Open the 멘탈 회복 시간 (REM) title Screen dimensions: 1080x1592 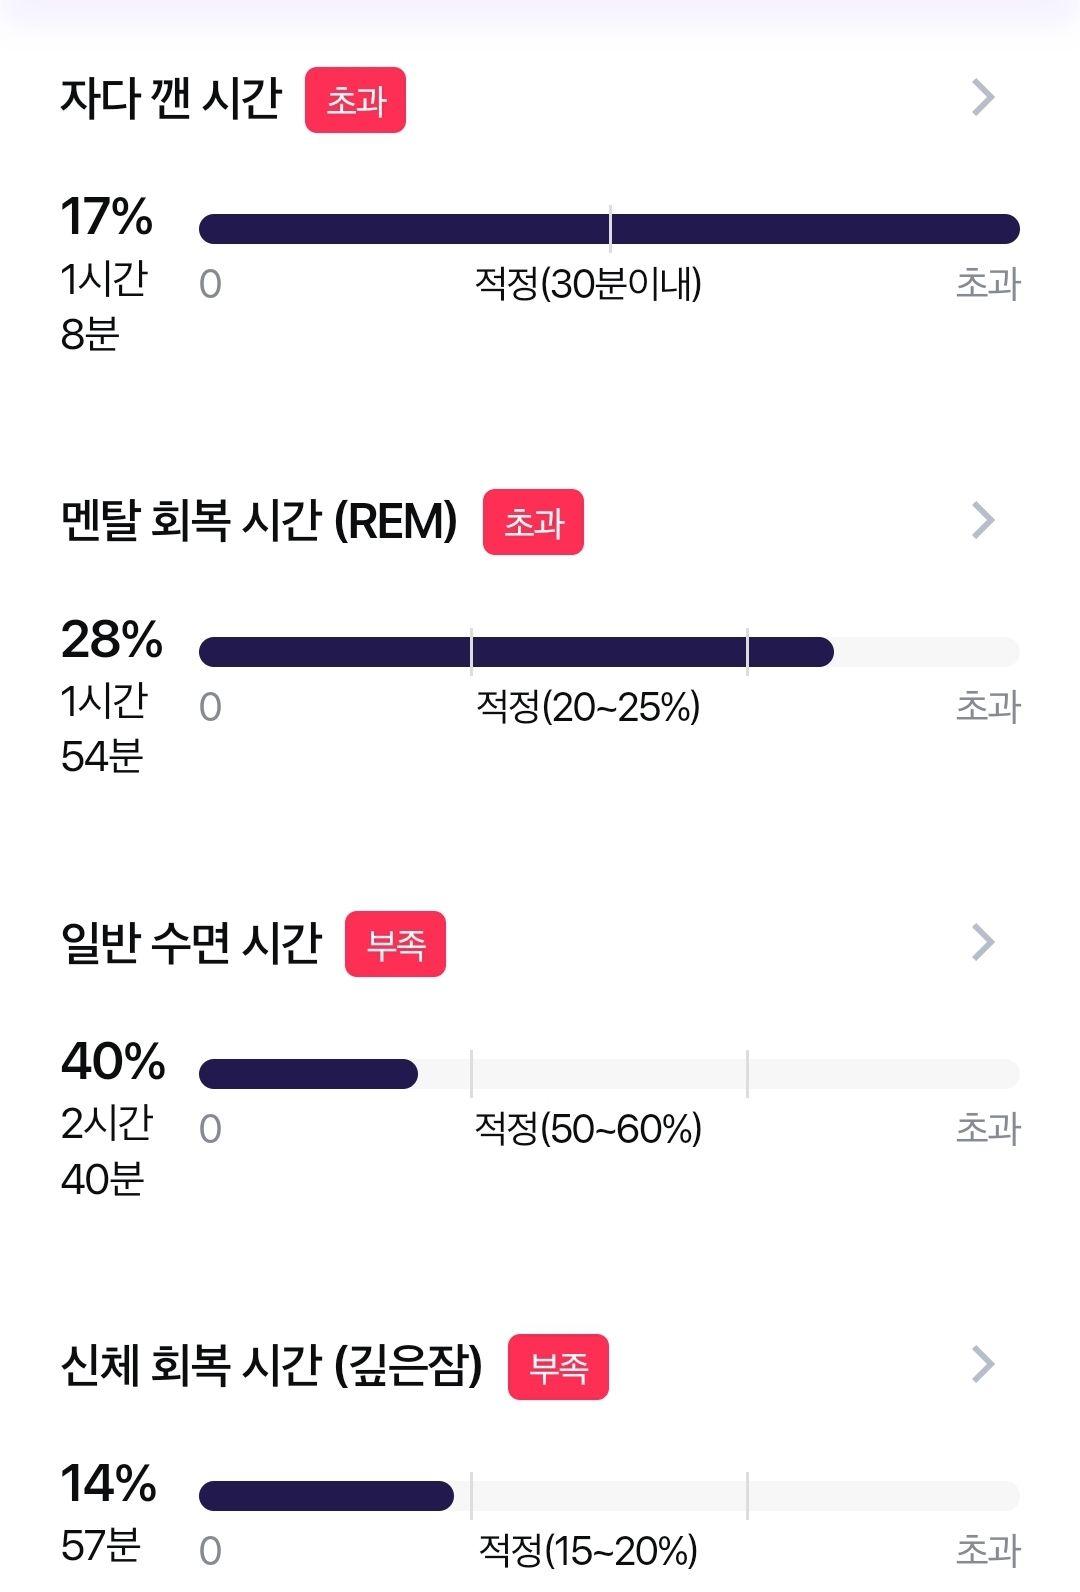coord(259,521)
